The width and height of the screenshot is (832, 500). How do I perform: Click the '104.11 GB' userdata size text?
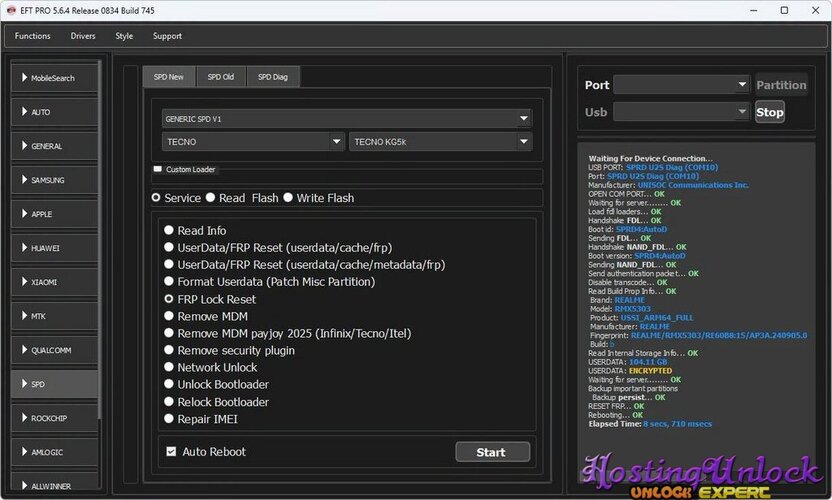pos(648,362)
